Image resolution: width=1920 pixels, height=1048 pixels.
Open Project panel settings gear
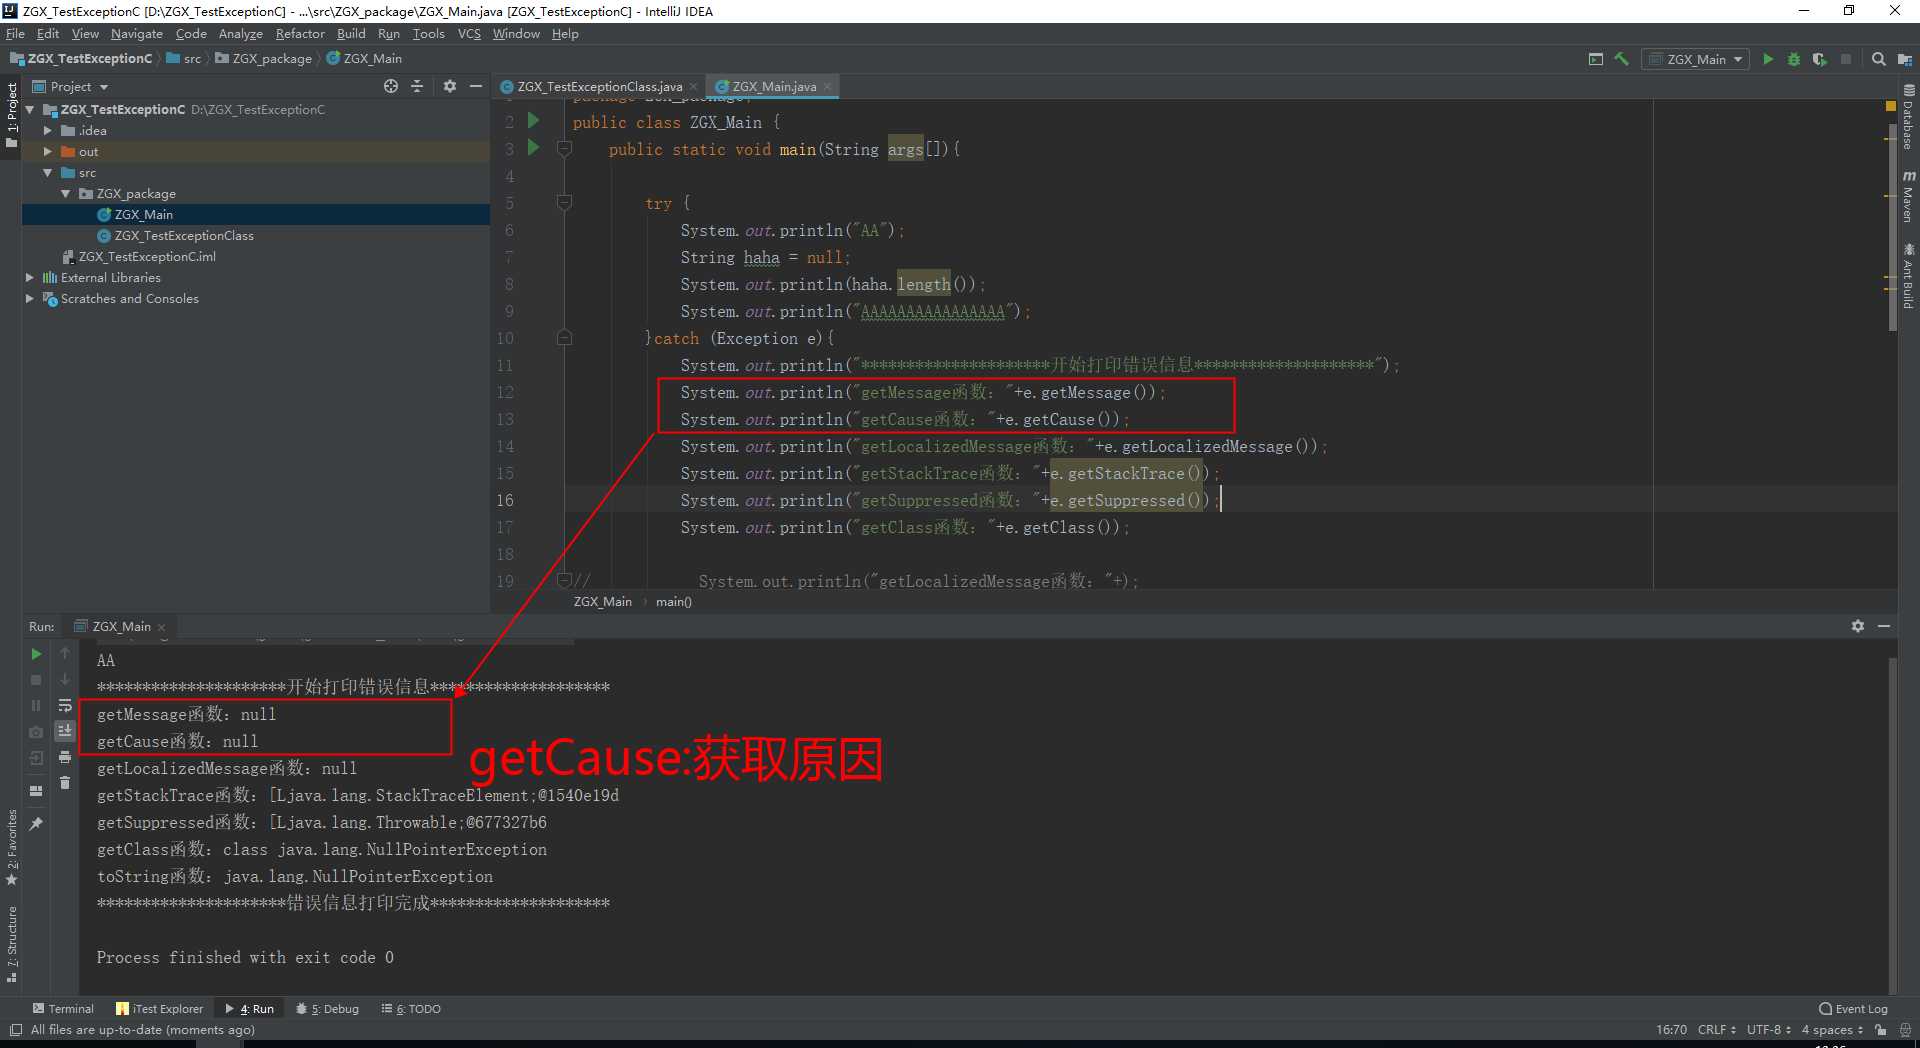coord(450,87)
